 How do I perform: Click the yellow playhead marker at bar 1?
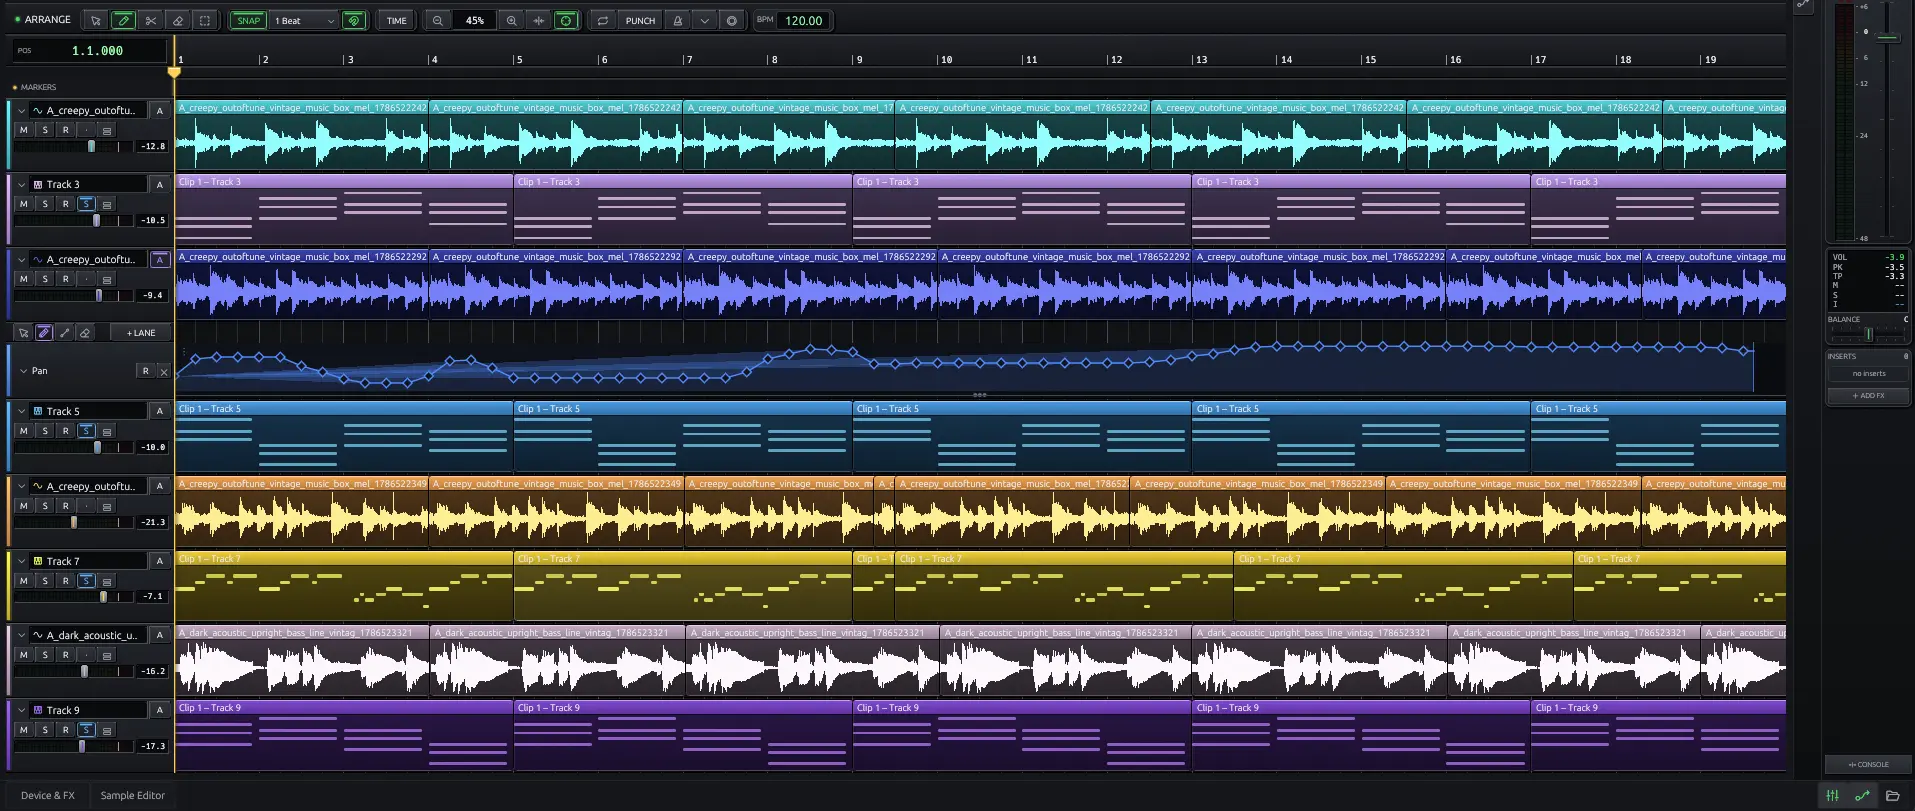pos(174,72)
